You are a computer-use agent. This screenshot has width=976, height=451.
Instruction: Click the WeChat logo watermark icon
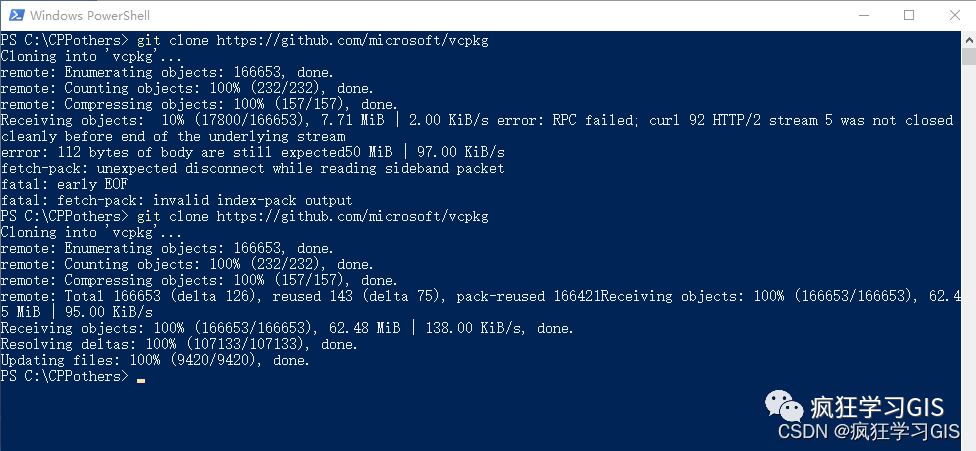tap(784, 406)
